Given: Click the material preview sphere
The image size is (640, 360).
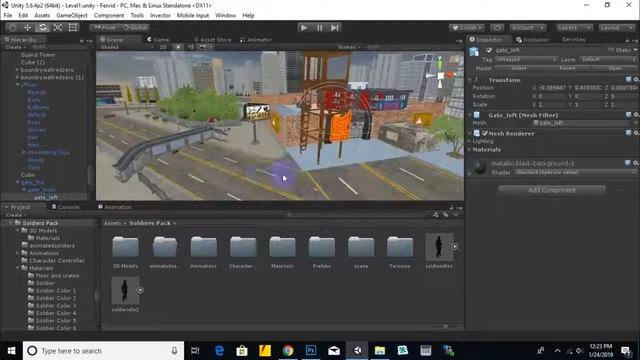Looking at the screenshot, I should click(x=480, y=167).
